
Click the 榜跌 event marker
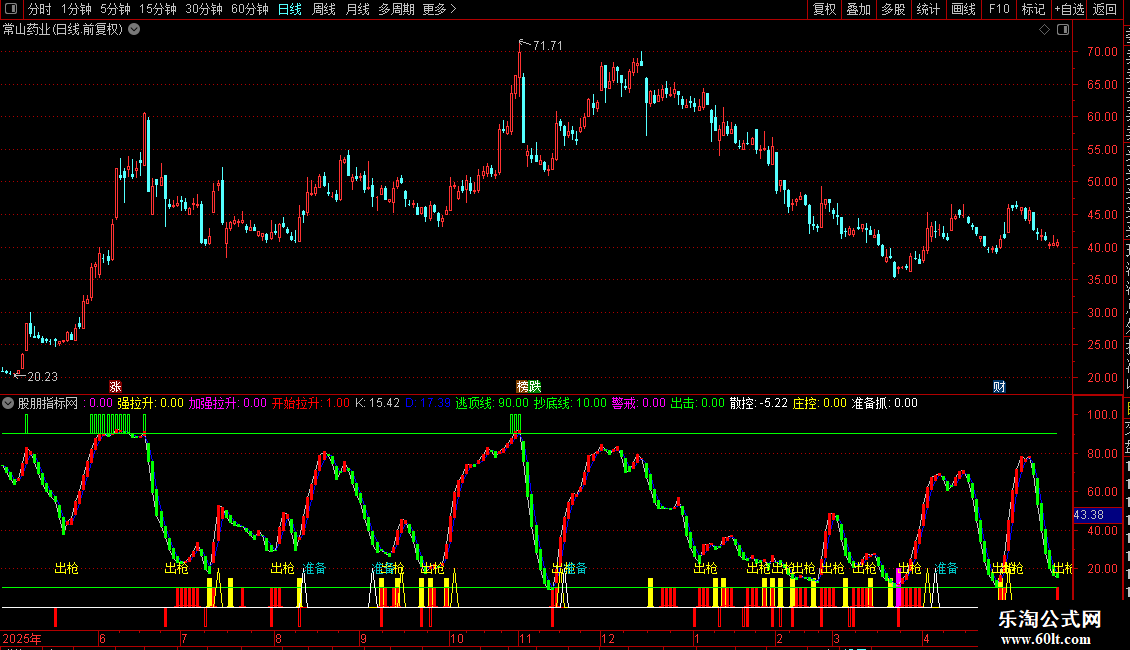pos(528,387)
